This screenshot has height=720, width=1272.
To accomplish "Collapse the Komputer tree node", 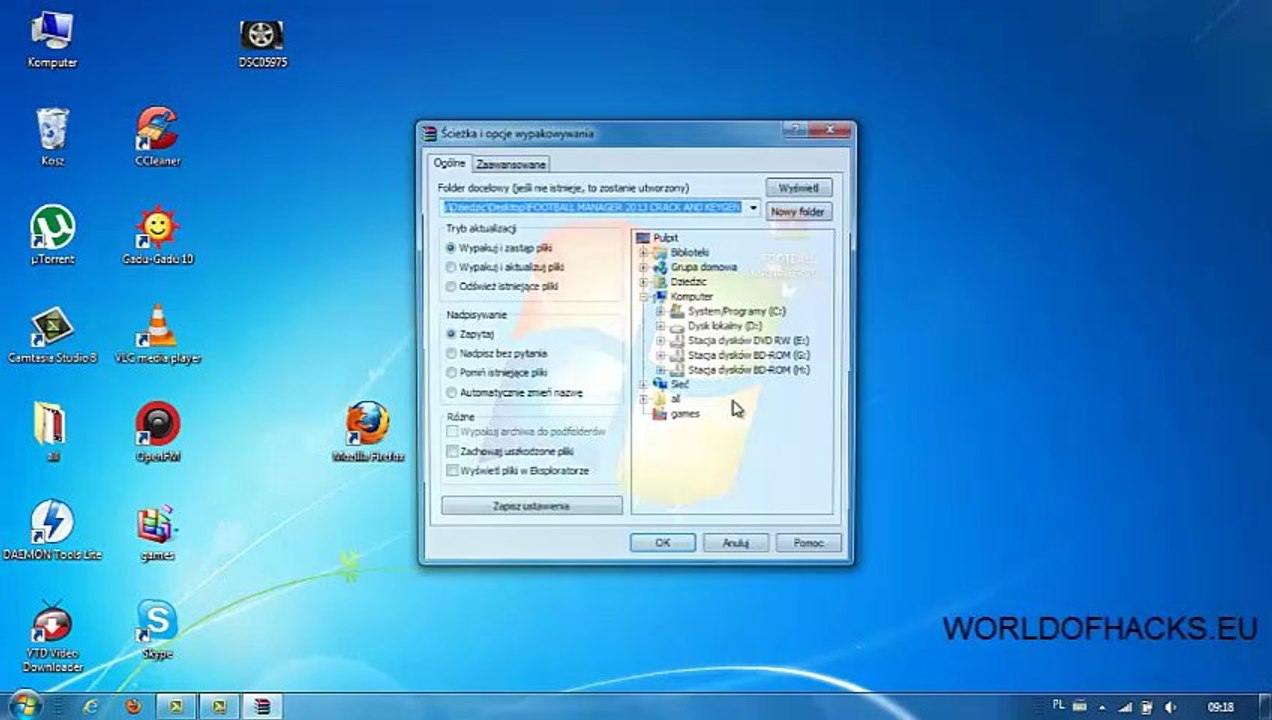I will point(644,296).
